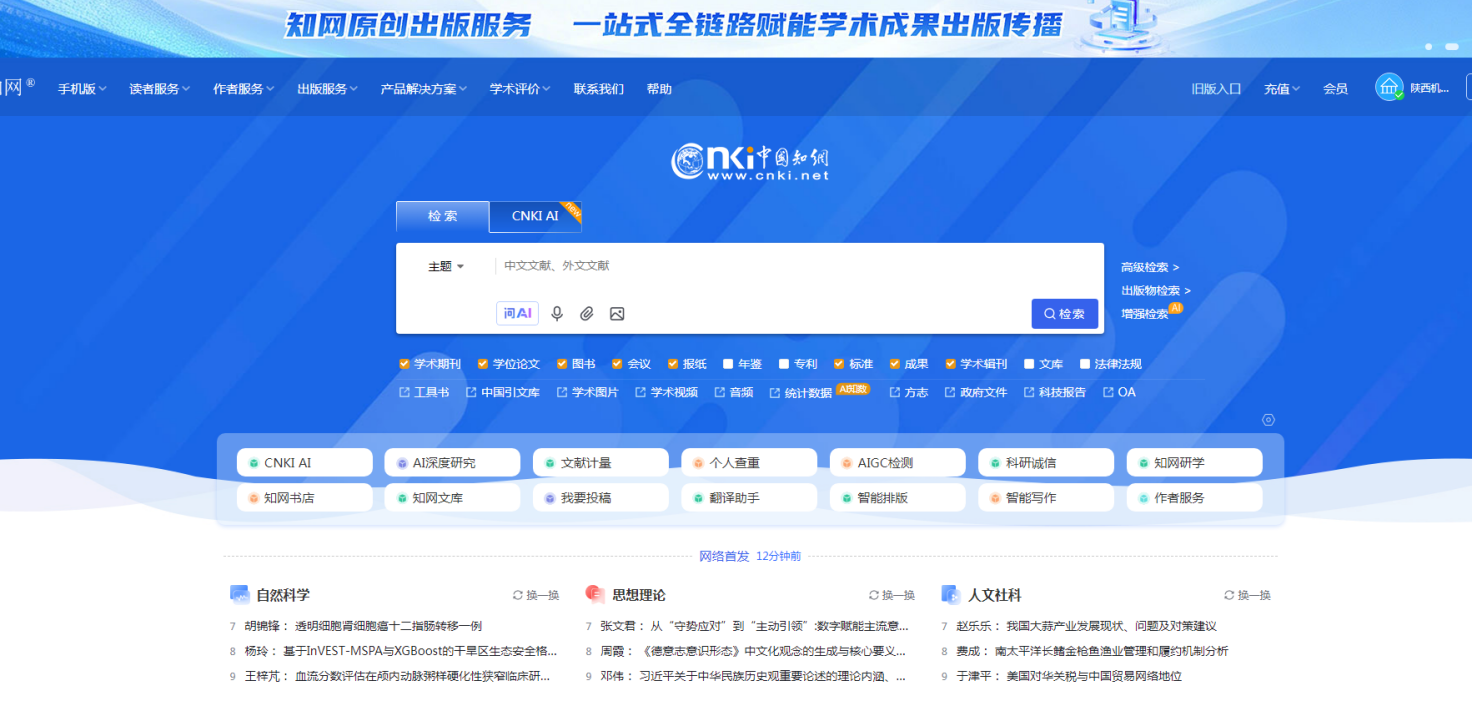
Task: Open the AIGC检测 shortcut tile
Action: pos(897,463)
